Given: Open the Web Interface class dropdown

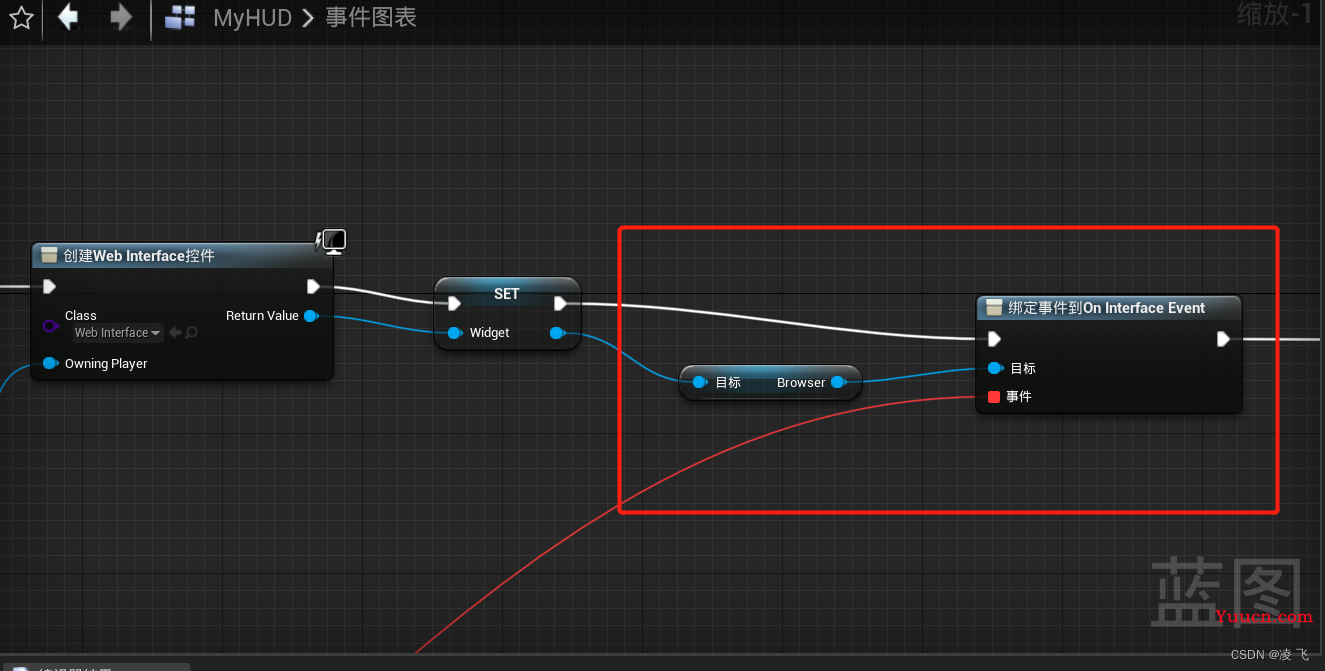Looking at the screenshot, I should point(117,333).
